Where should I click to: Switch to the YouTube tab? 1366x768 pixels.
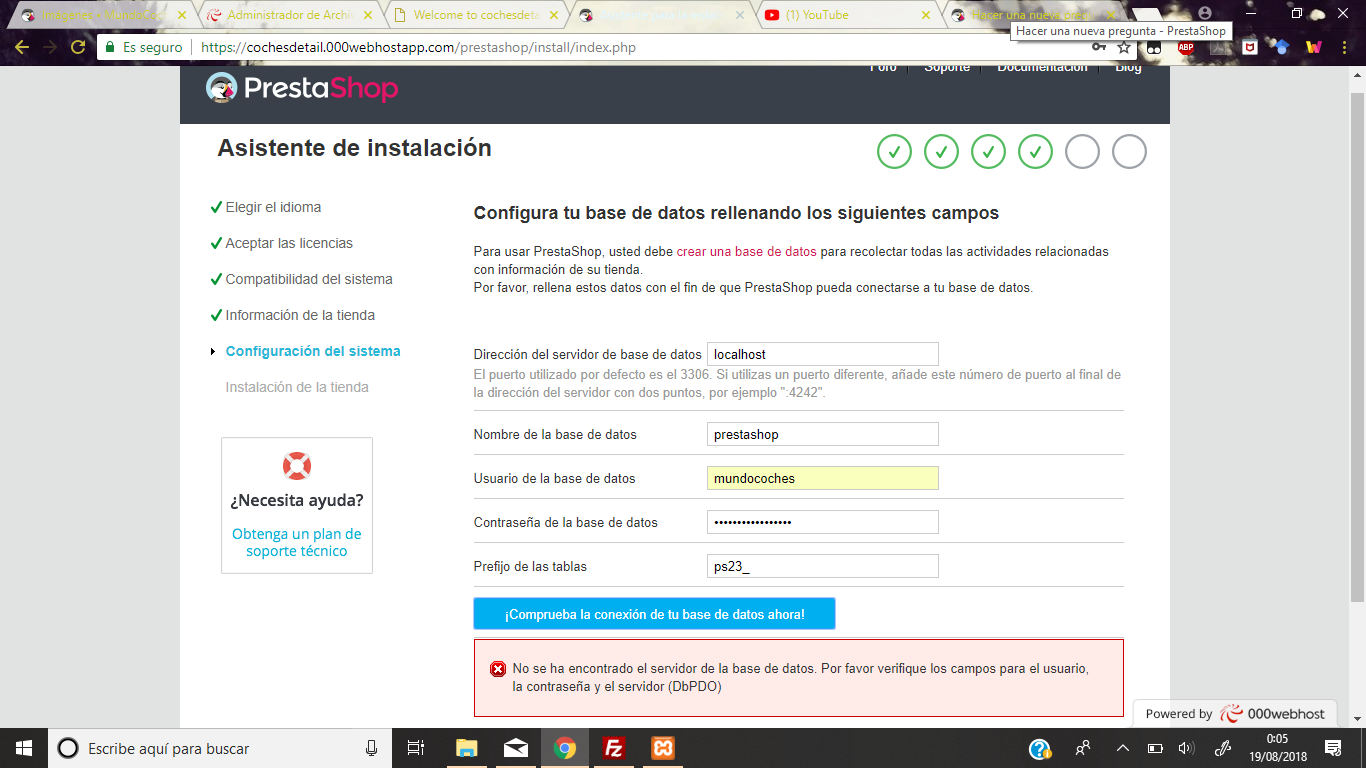pyautogui.click(x=848, y=15)
